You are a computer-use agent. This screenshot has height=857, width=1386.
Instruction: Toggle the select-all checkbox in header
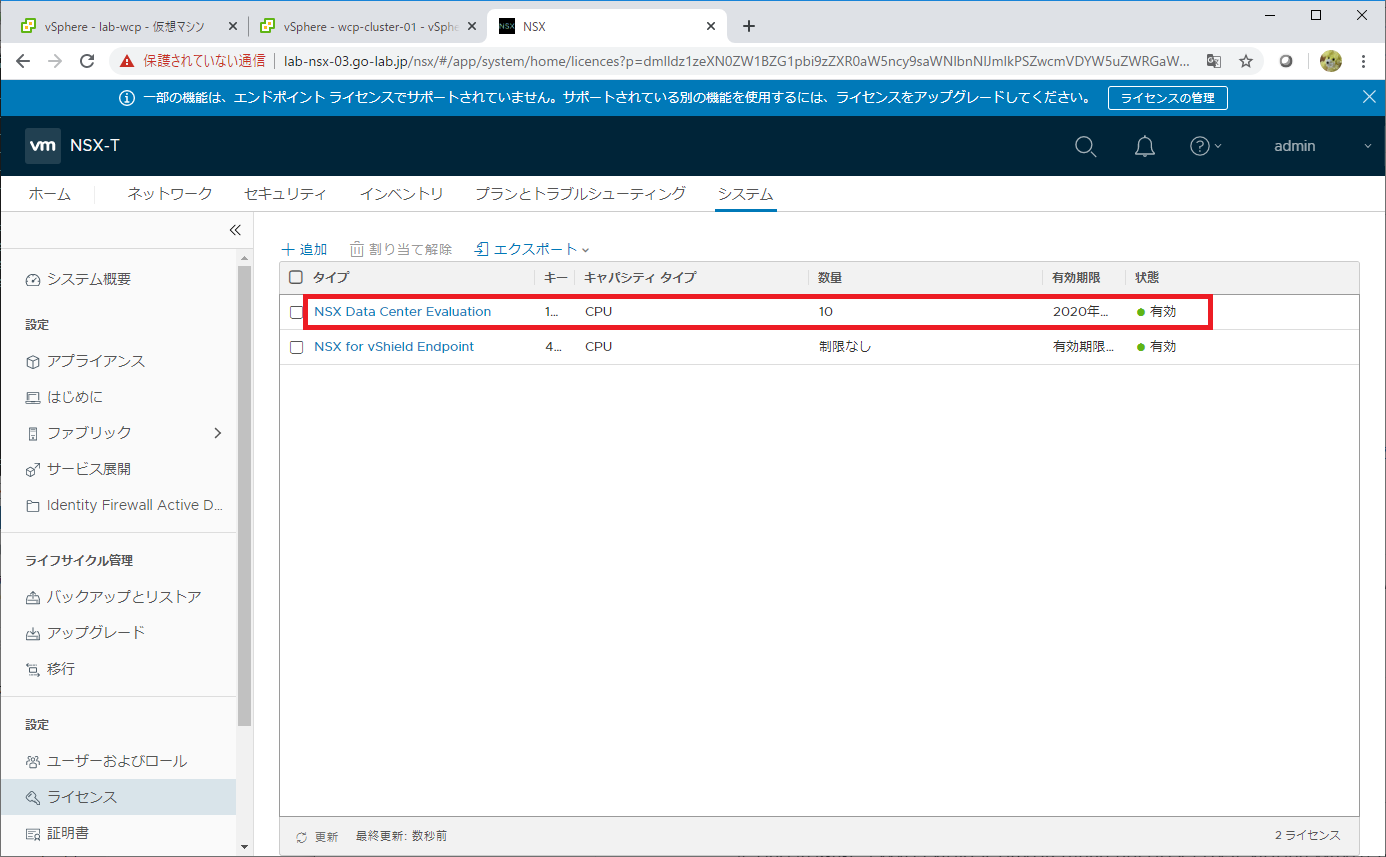295,277
